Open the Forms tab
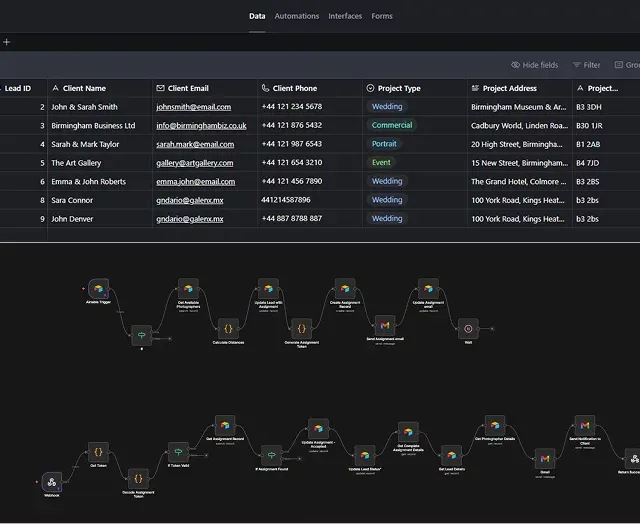Image resolution: width=640 pixels, height=524 pixels. coord(382,16)
